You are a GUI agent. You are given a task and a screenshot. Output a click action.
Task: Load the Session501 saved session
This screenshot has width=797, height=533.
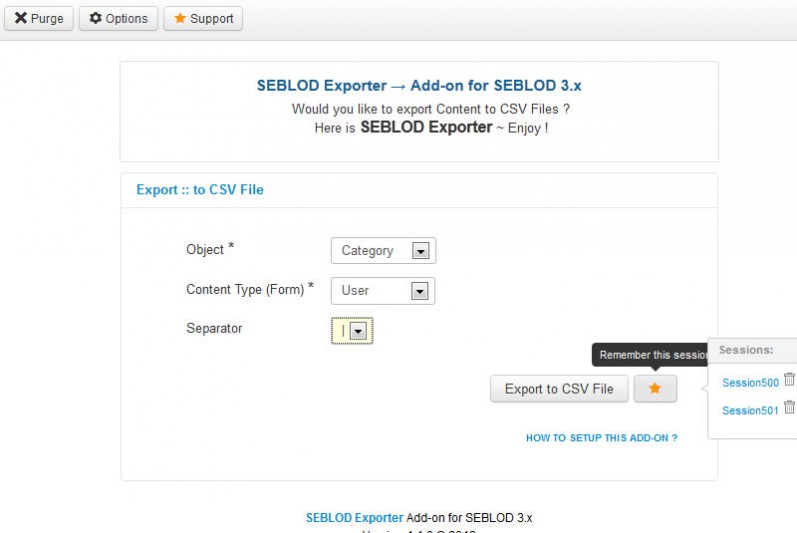750,411
